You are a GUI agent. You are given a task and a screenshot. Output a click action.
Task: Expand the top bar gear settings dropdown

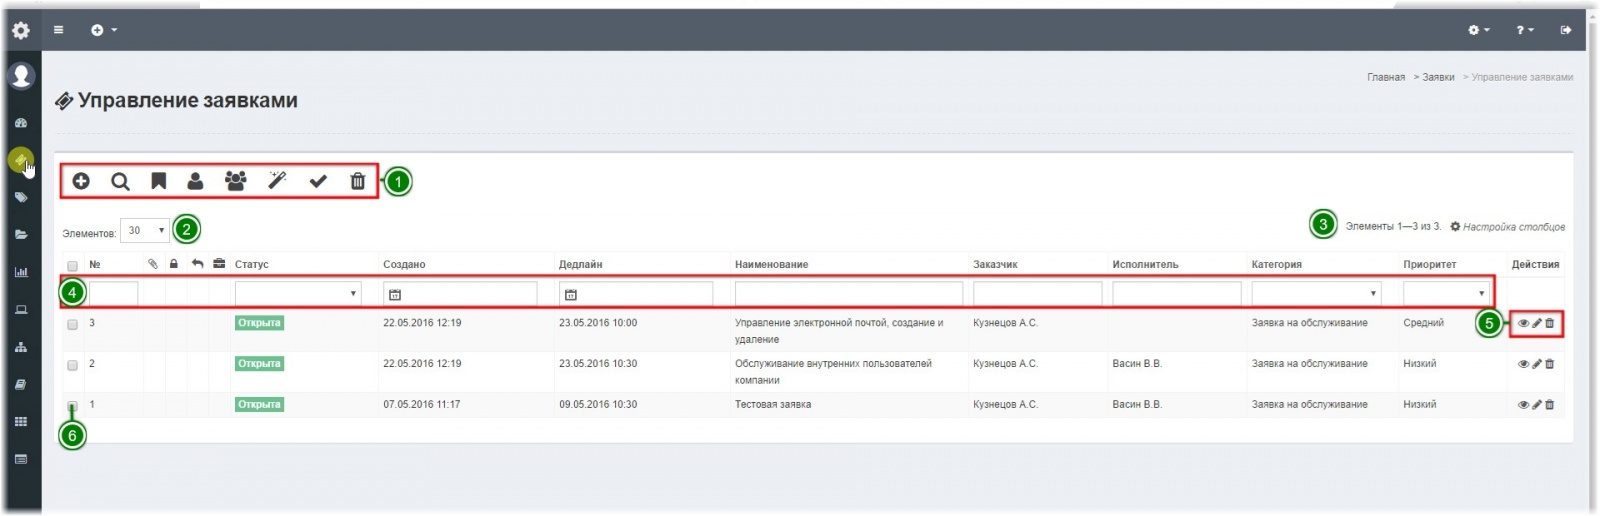[1479, 30]
